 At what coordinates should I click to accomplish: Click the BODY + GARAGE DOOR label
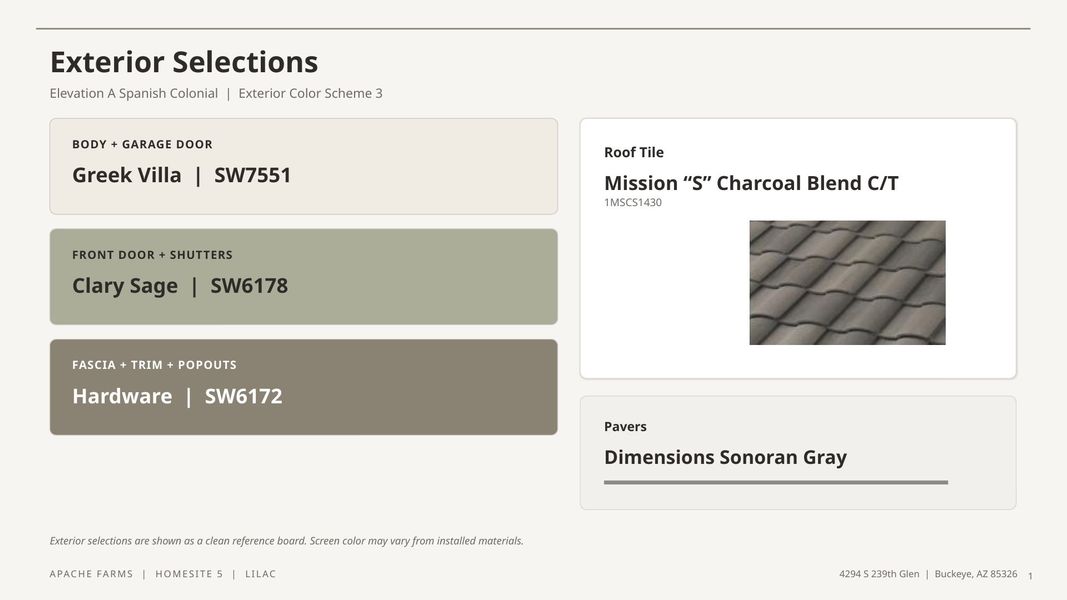click(x=142, y=144)
